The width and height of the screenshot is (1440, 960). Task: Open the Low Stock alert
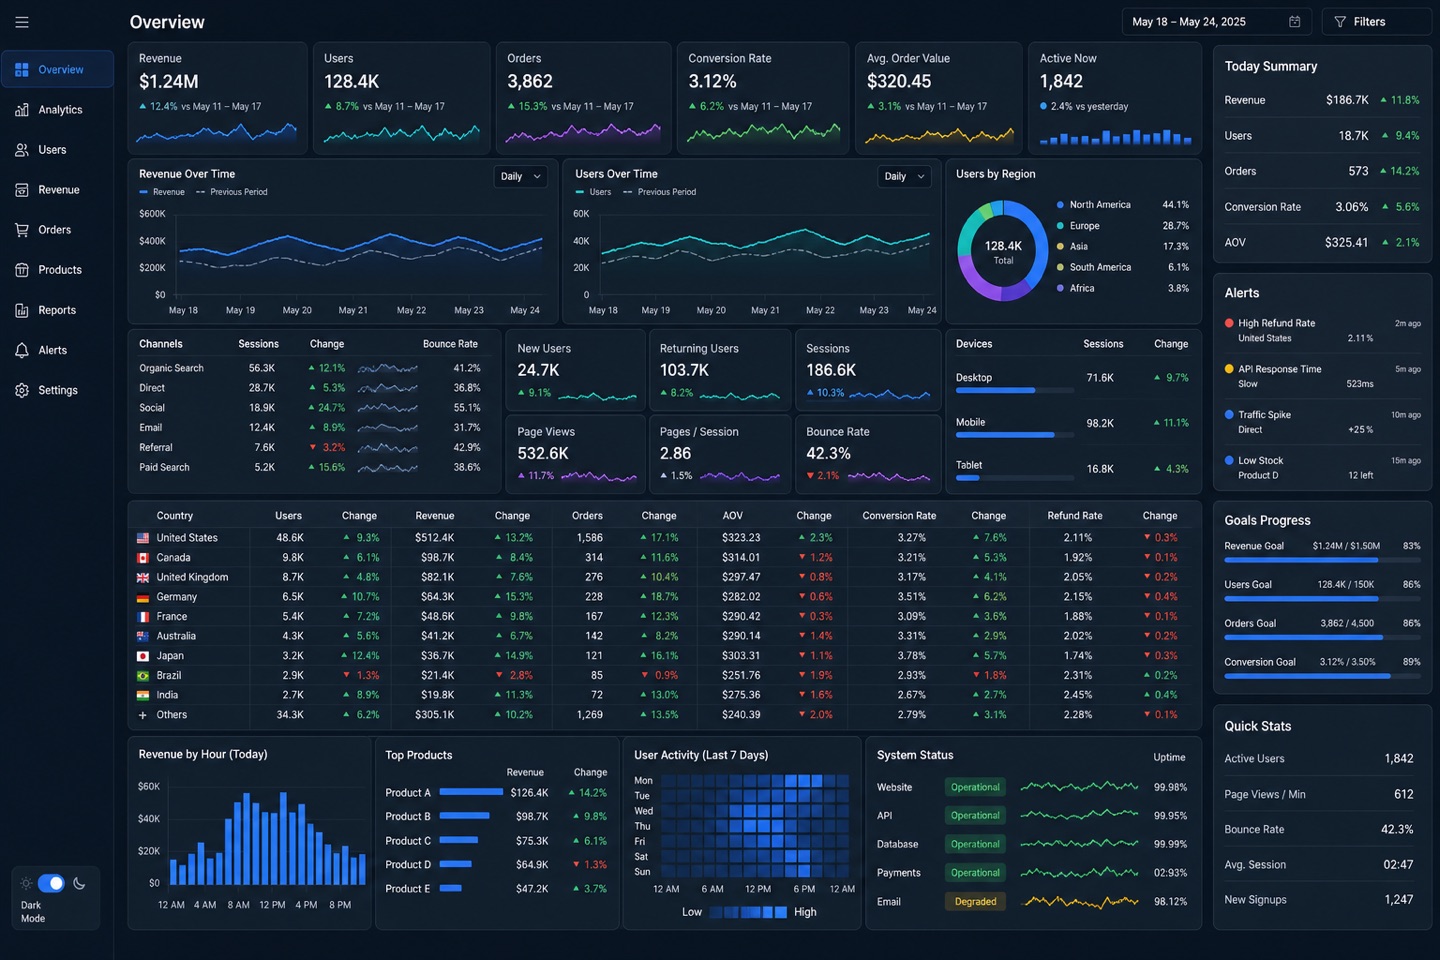coord(1322,468)
